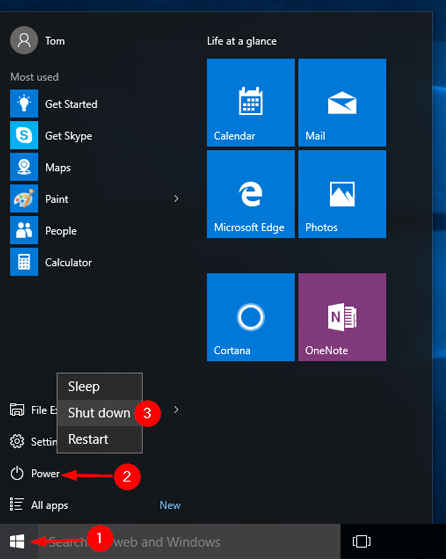Click the Calculator label text
This screenshot has width=446, height=560.
[69, 262]
